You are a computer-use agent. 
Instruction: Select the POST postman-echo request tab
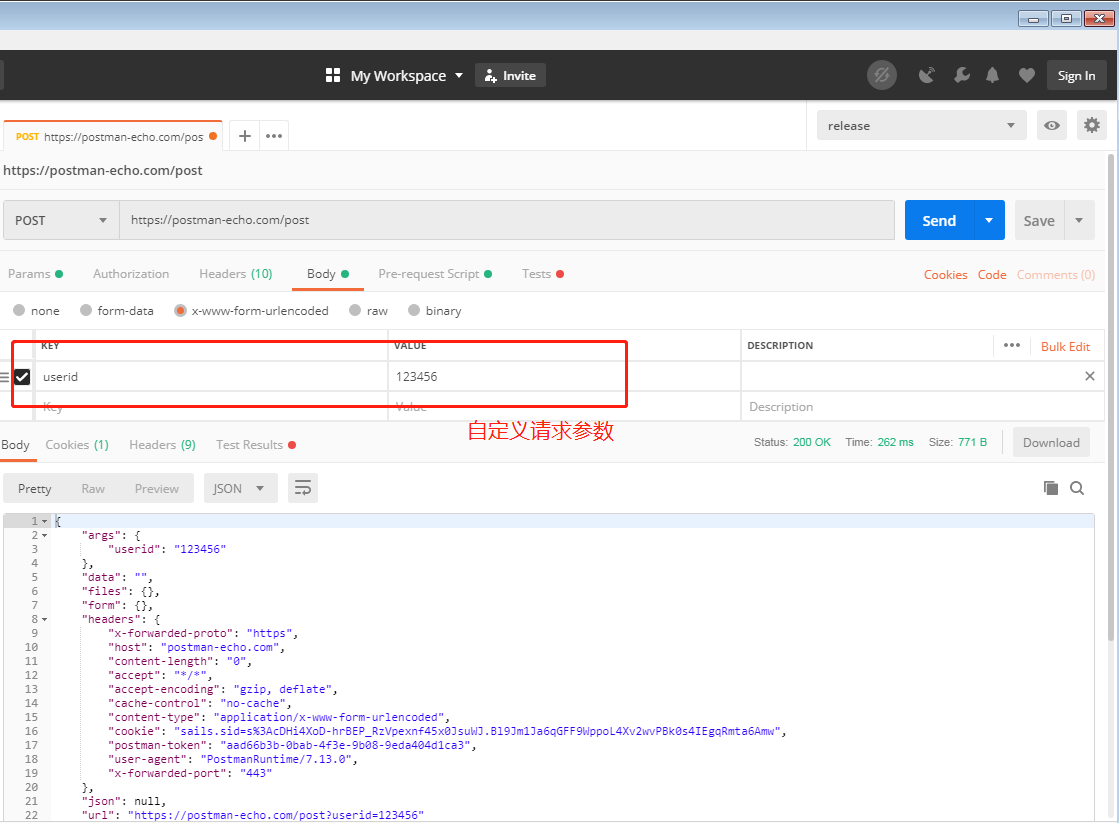113,136
